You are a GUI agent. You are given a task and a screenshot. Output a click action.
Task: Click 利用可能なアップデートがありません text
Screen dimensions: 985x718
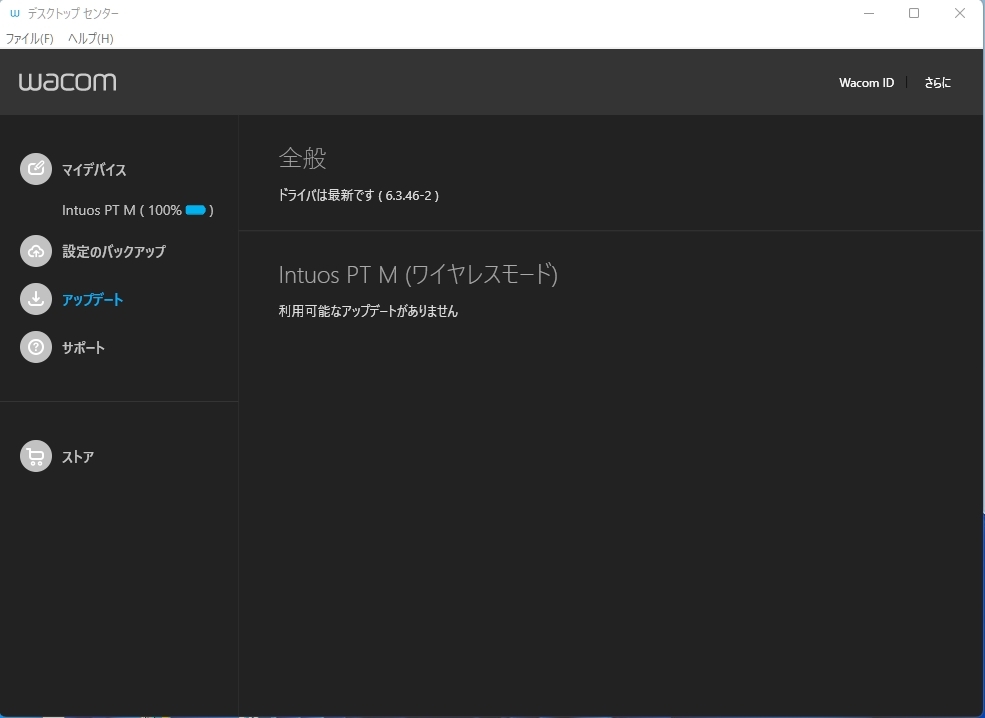(368, 311)
